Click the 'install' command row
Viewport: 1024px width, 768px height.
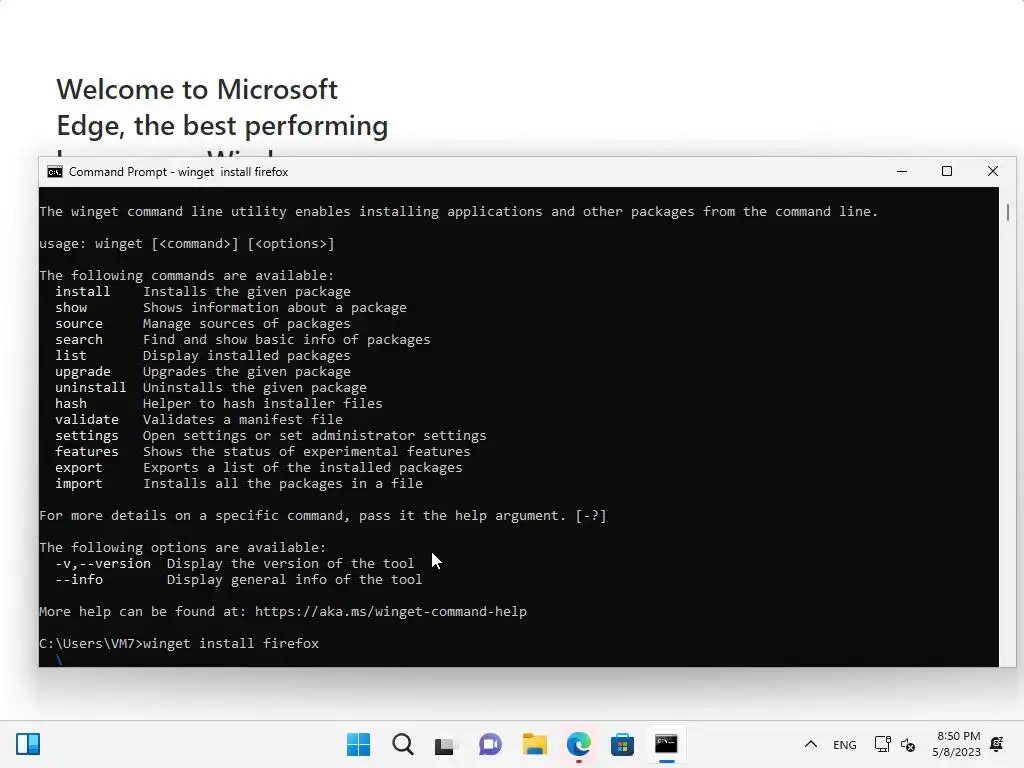pyautogui.click(x=202, y=292)
